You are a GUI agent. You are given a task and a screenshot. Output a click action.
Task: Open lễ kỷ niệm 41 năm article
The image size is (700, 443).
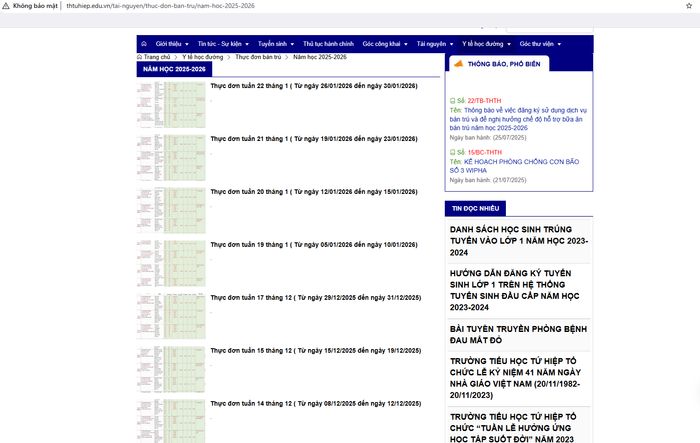[515, 378]
